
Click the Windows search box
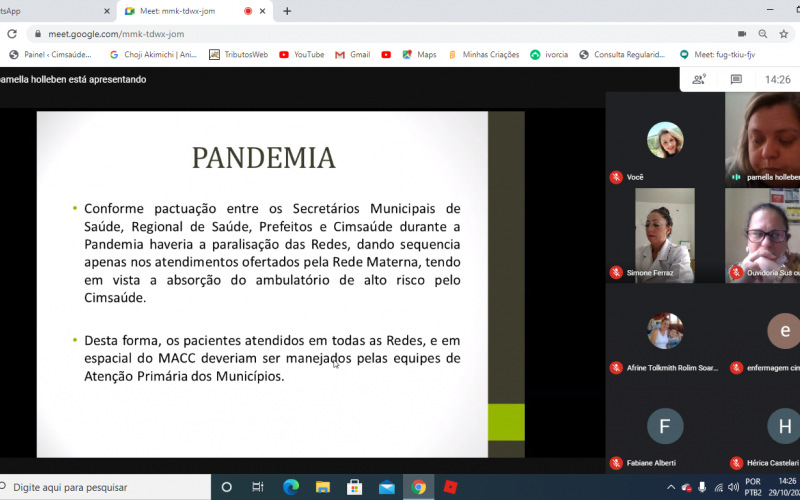pos(105,487)
